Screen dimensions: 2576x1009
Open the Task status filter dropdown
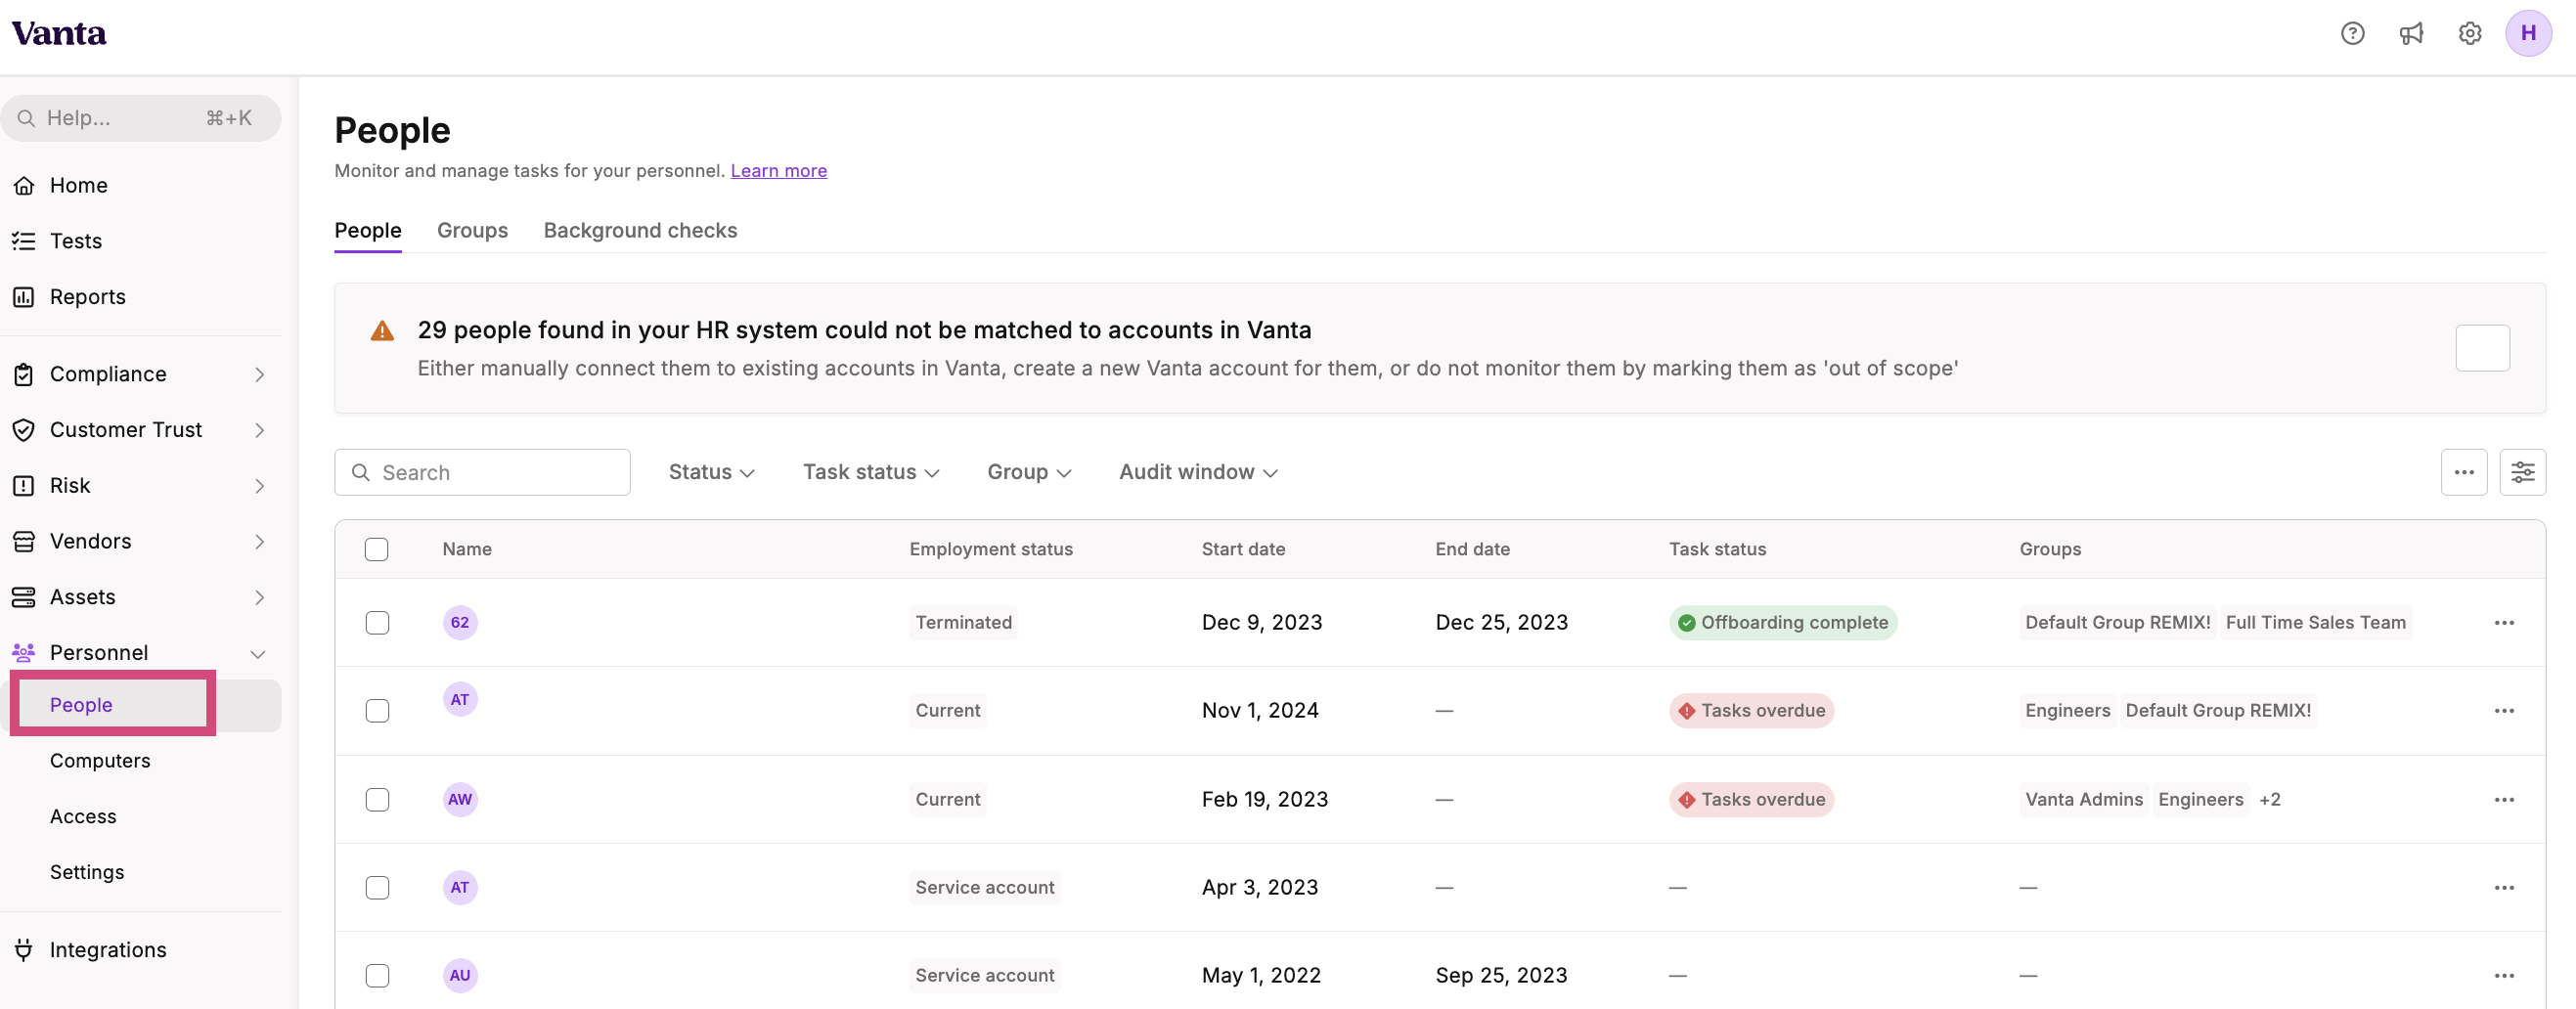(x=871, y=472)
